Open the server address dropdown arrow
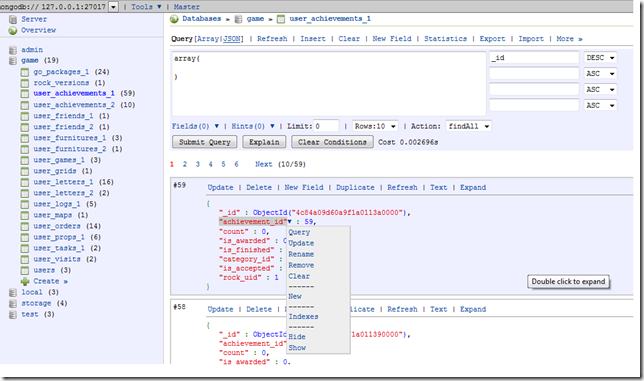Screen dimensions: 644x381 [113, 7]
